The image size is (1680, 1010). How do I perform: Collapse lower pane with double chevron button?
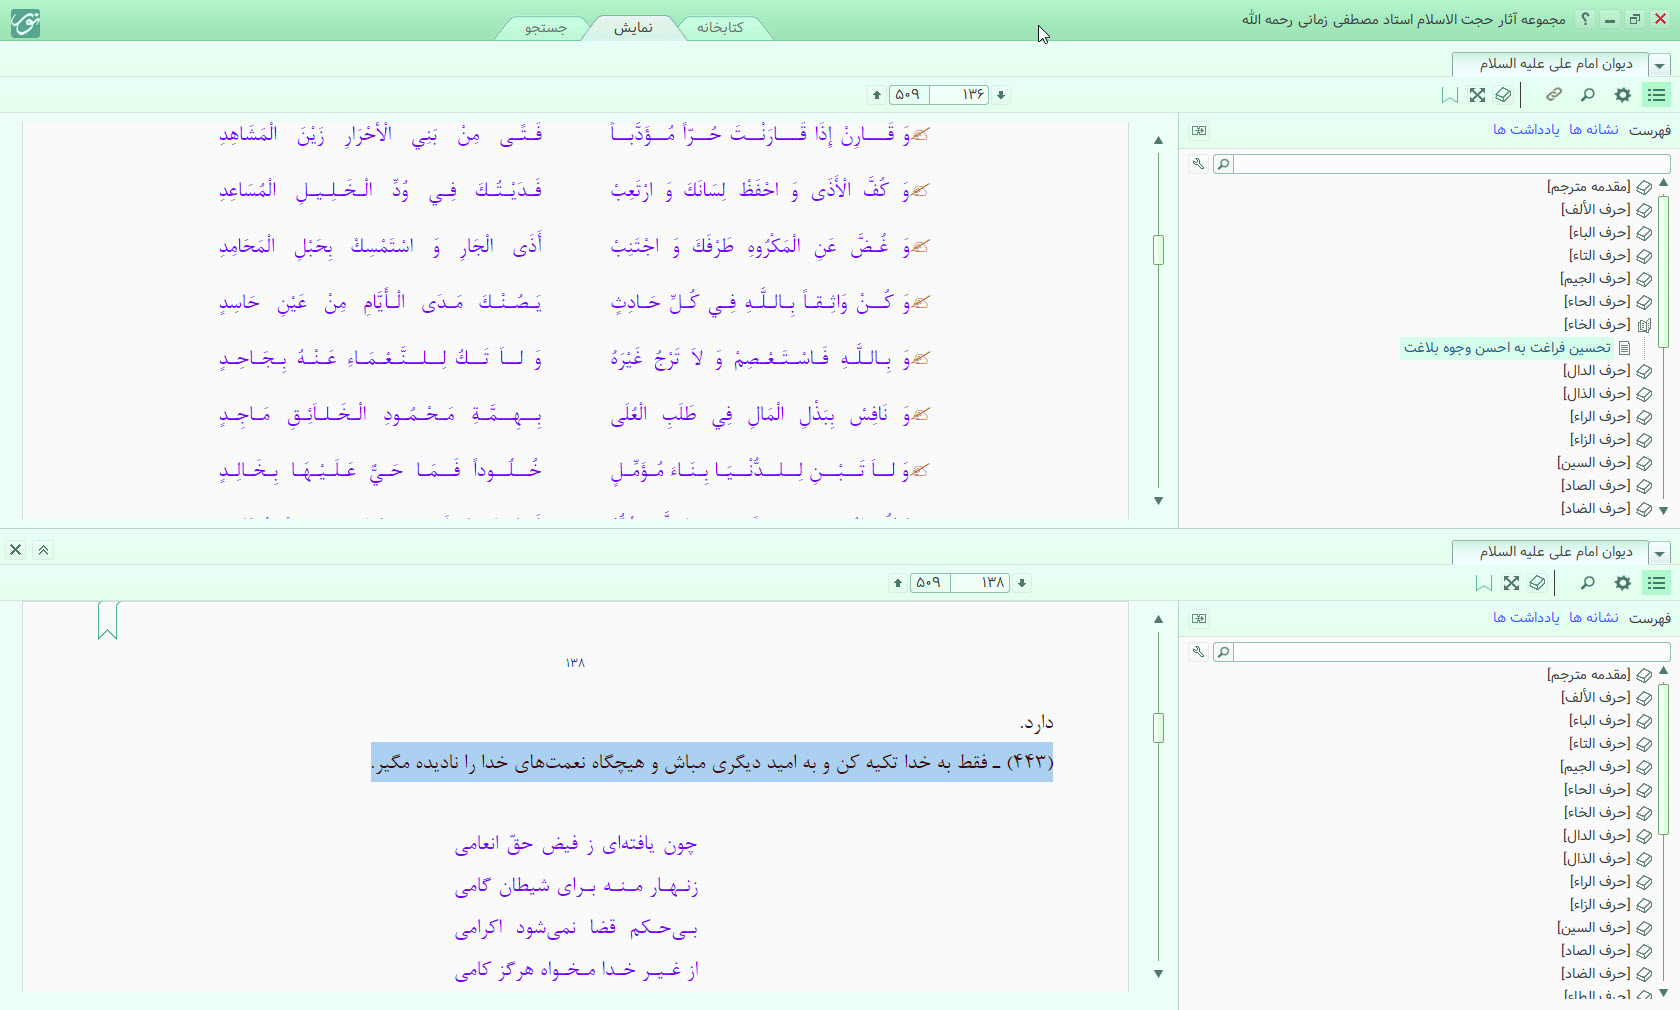(43, 550)
